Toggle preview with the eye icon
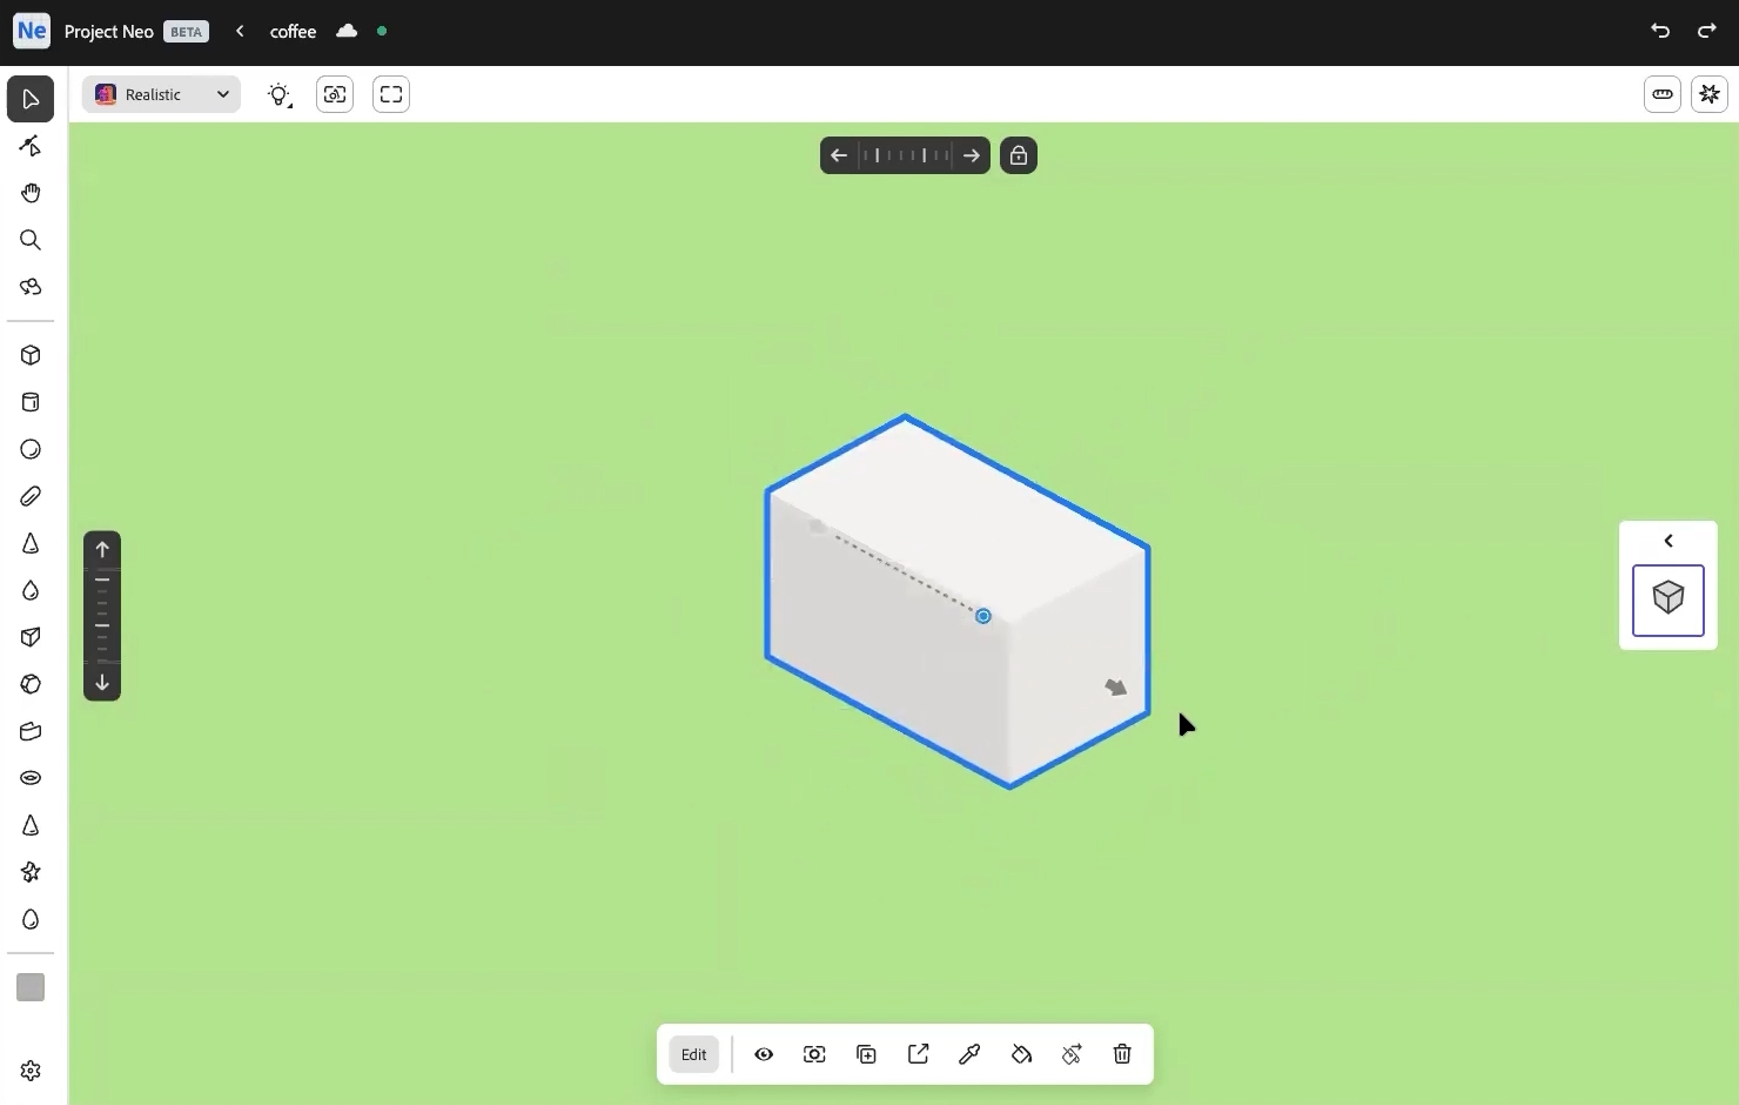 (x=763, y=1054)
